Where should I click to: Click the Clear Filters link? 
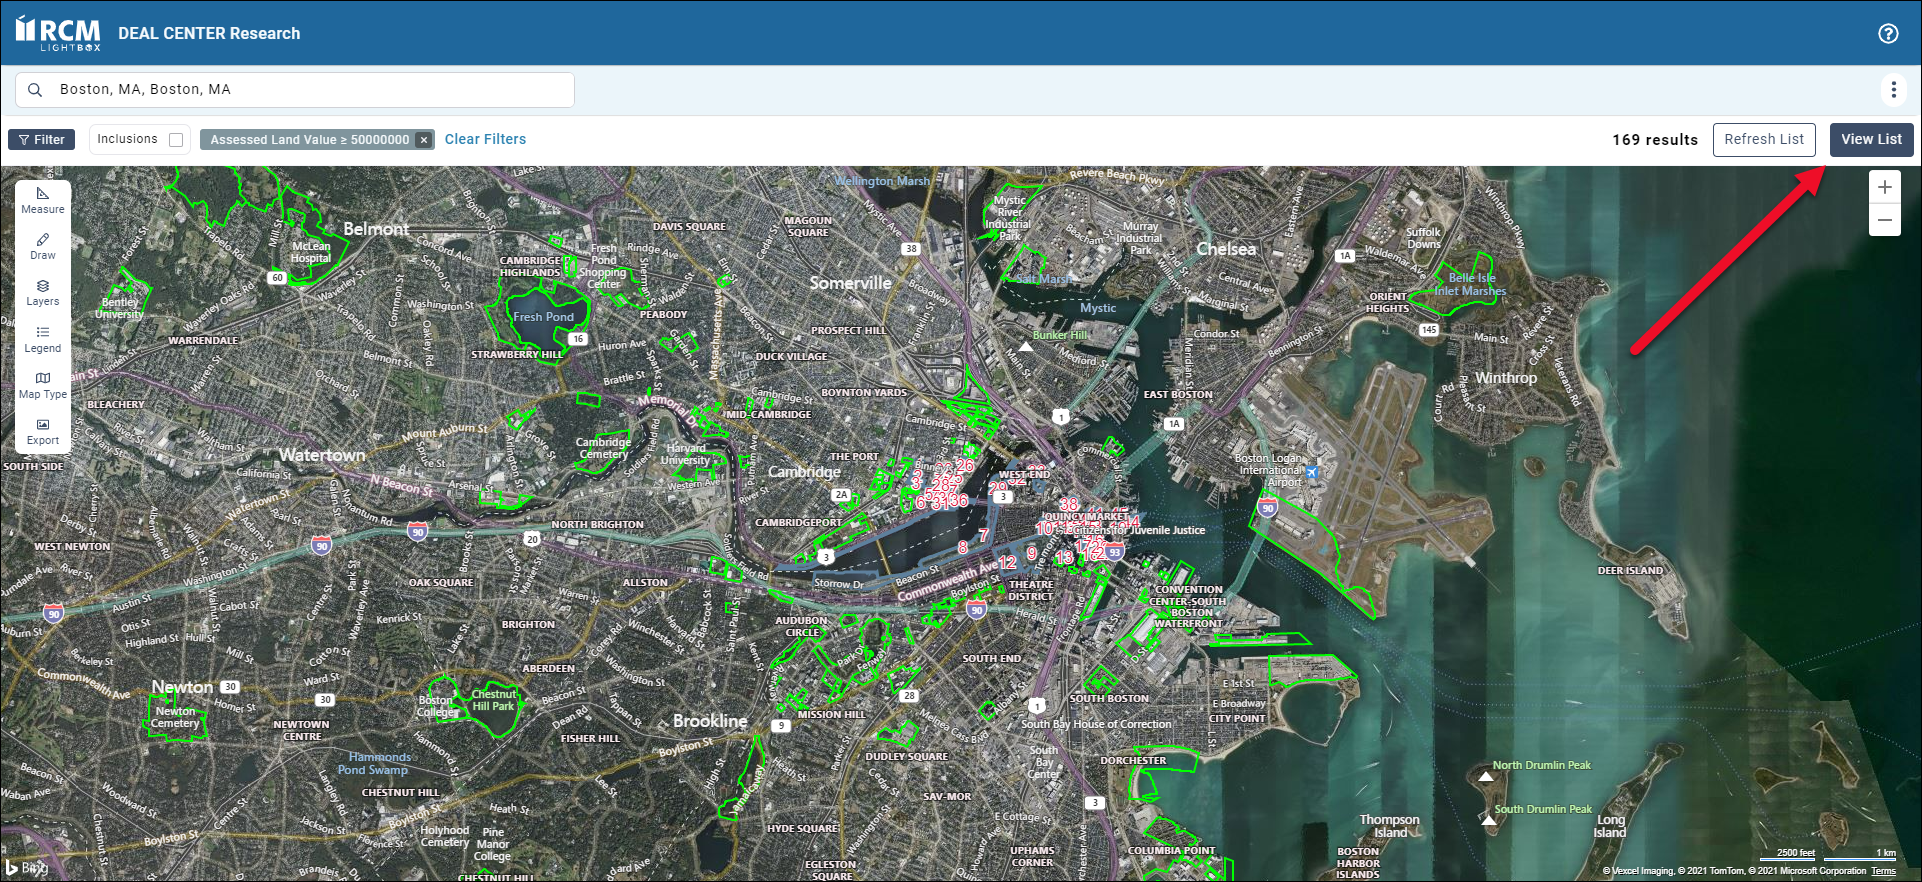[x=485, y=139]
